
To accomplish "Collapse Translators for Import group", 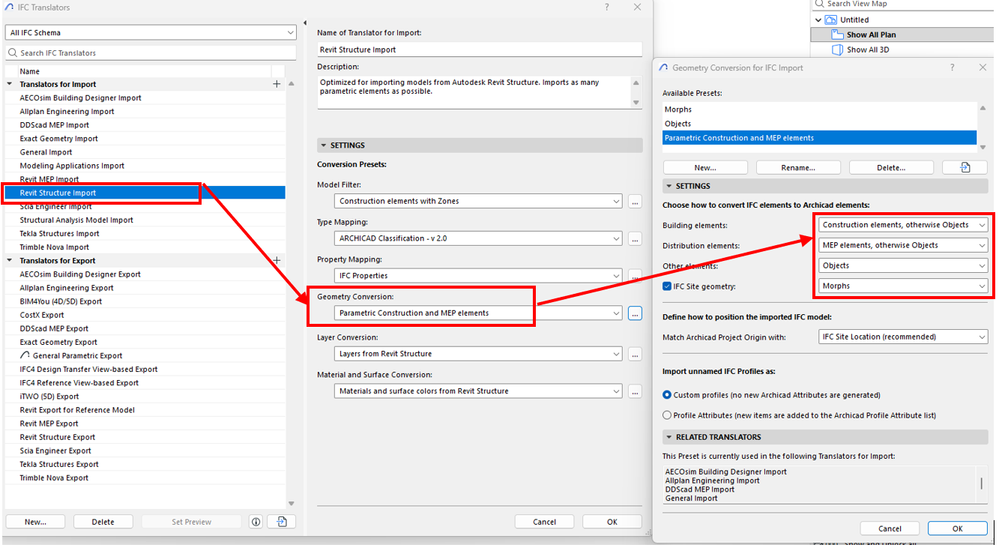I will click(10, 84).
